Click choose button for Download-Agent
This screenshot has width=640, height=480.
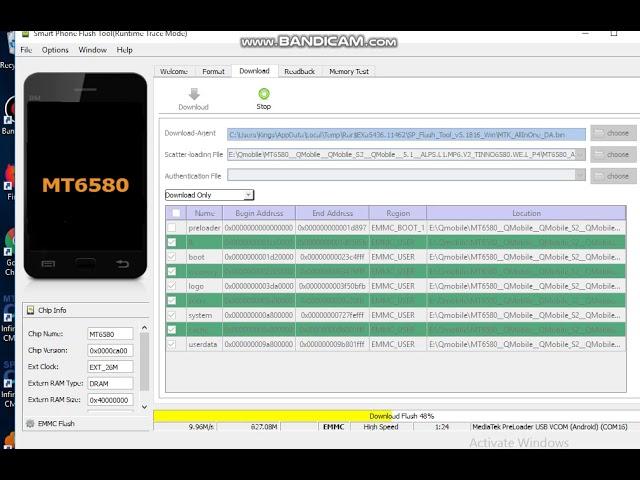tap(613, 133)
